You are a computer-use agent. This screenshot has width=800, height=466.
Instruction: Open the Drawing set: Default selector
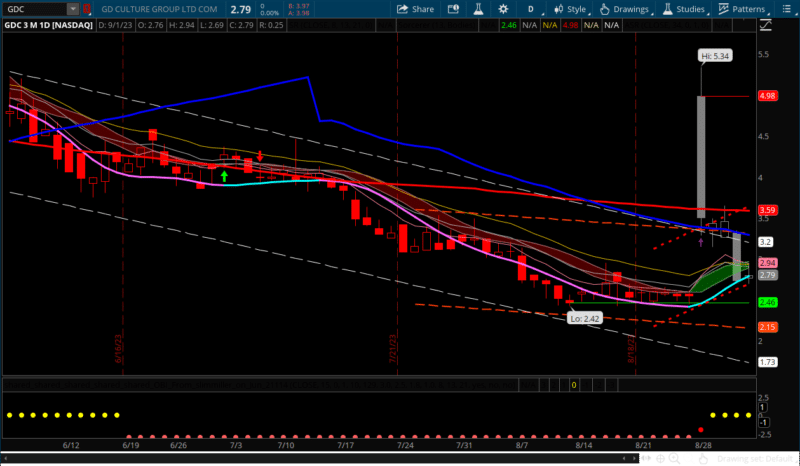tap(755, 459)
